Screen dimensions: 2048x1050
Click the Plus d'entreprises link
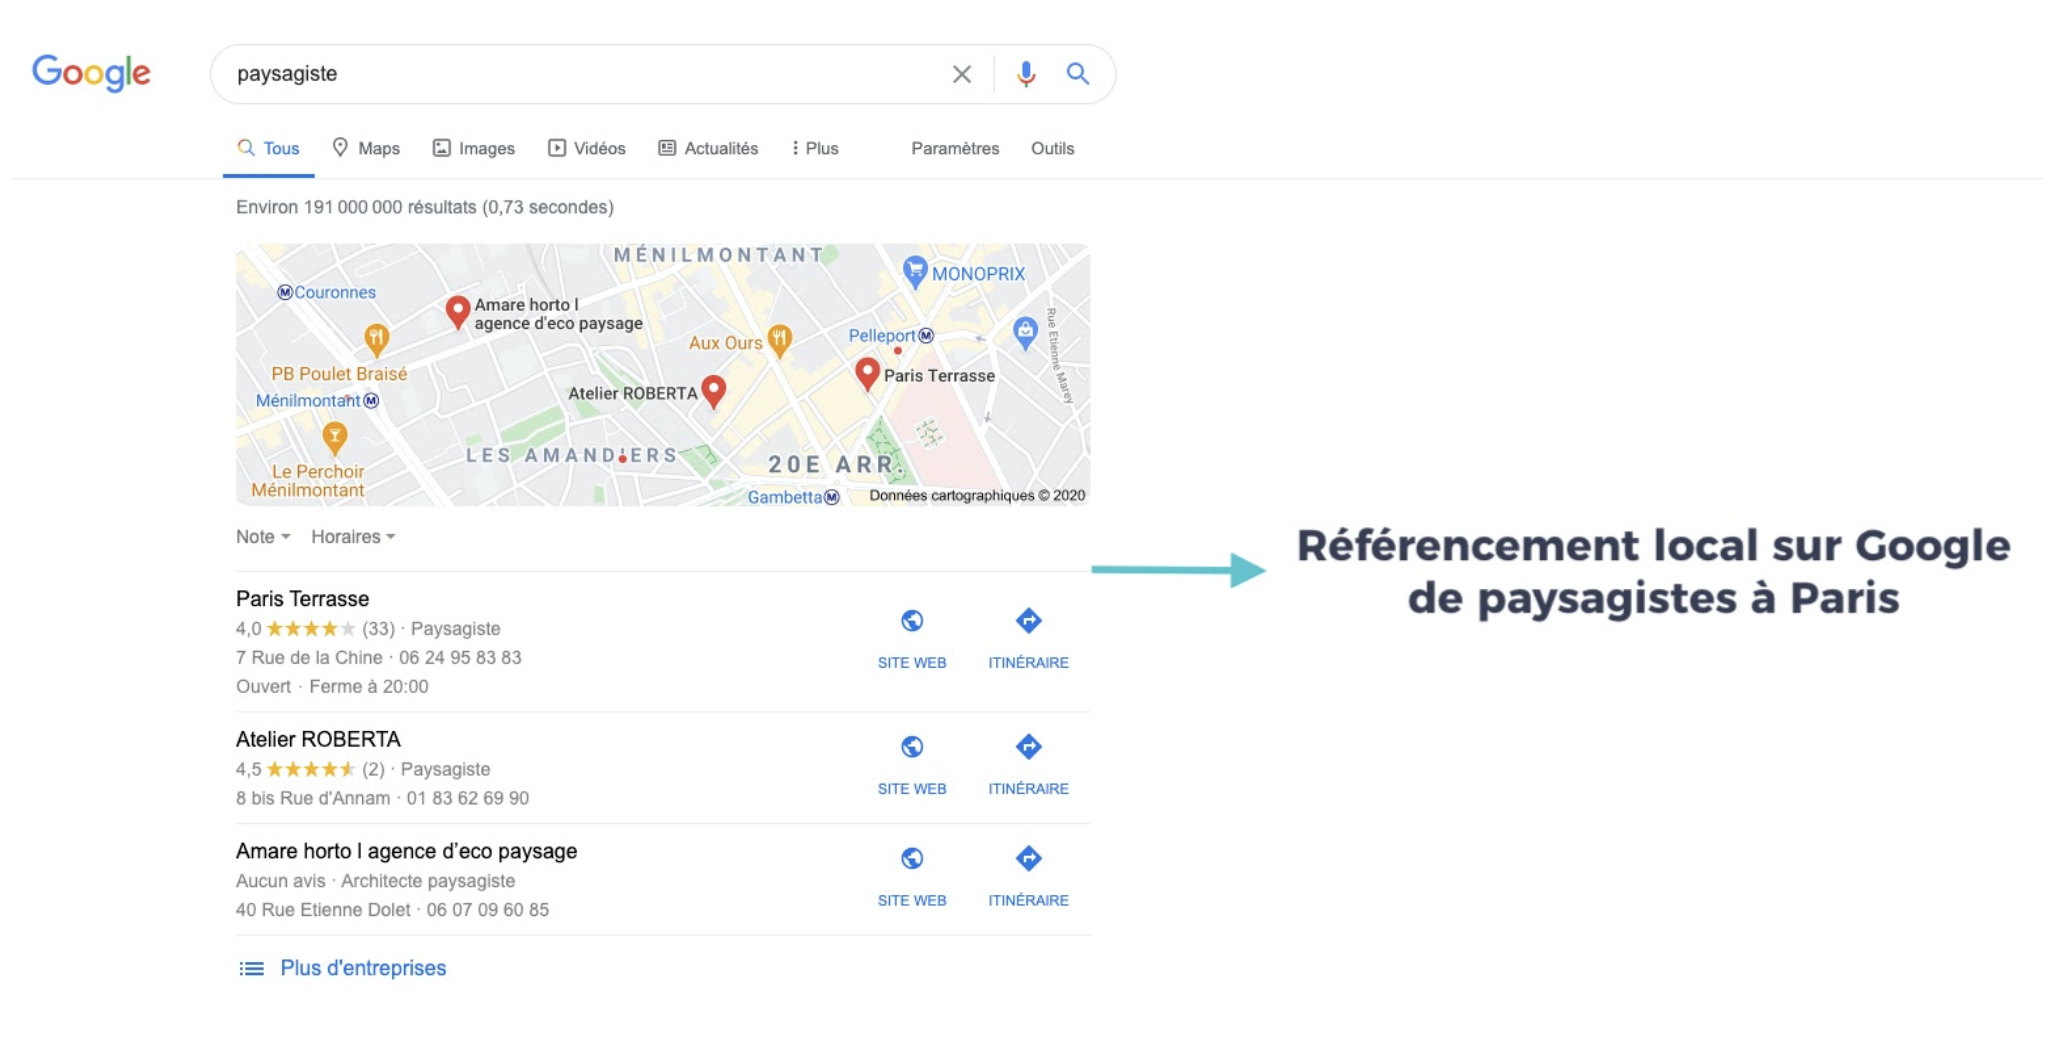click(x=363, y=968)
